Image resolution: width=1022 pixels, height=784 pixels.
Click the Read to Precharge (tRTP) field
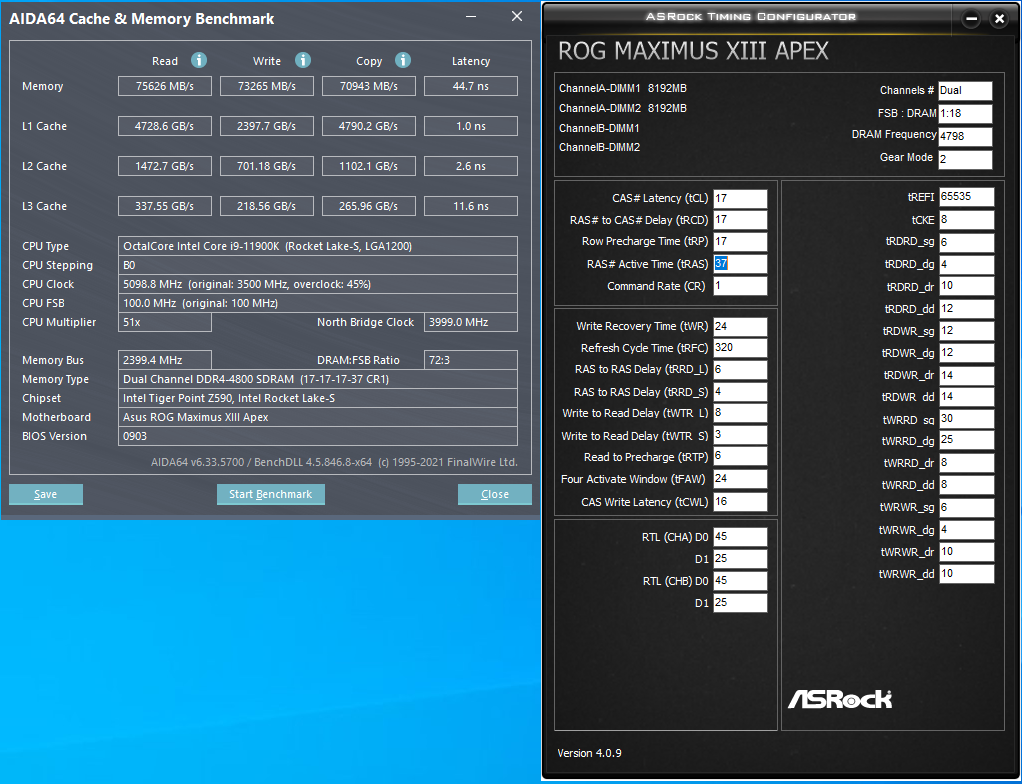tap(740, 456)
